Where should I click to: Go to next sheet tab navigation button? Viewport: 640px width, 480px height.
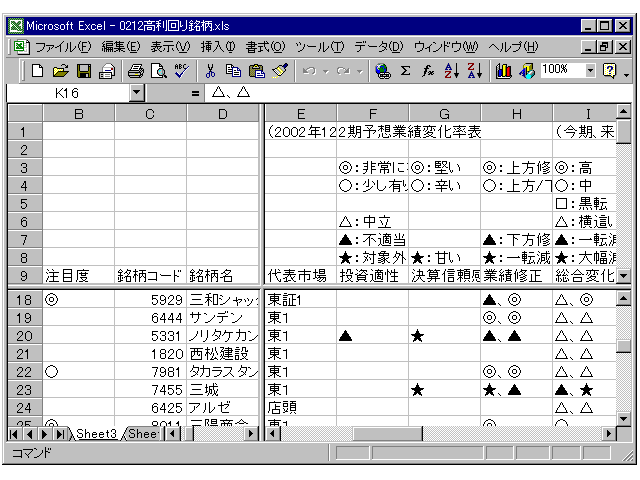[x=44, y=434]
